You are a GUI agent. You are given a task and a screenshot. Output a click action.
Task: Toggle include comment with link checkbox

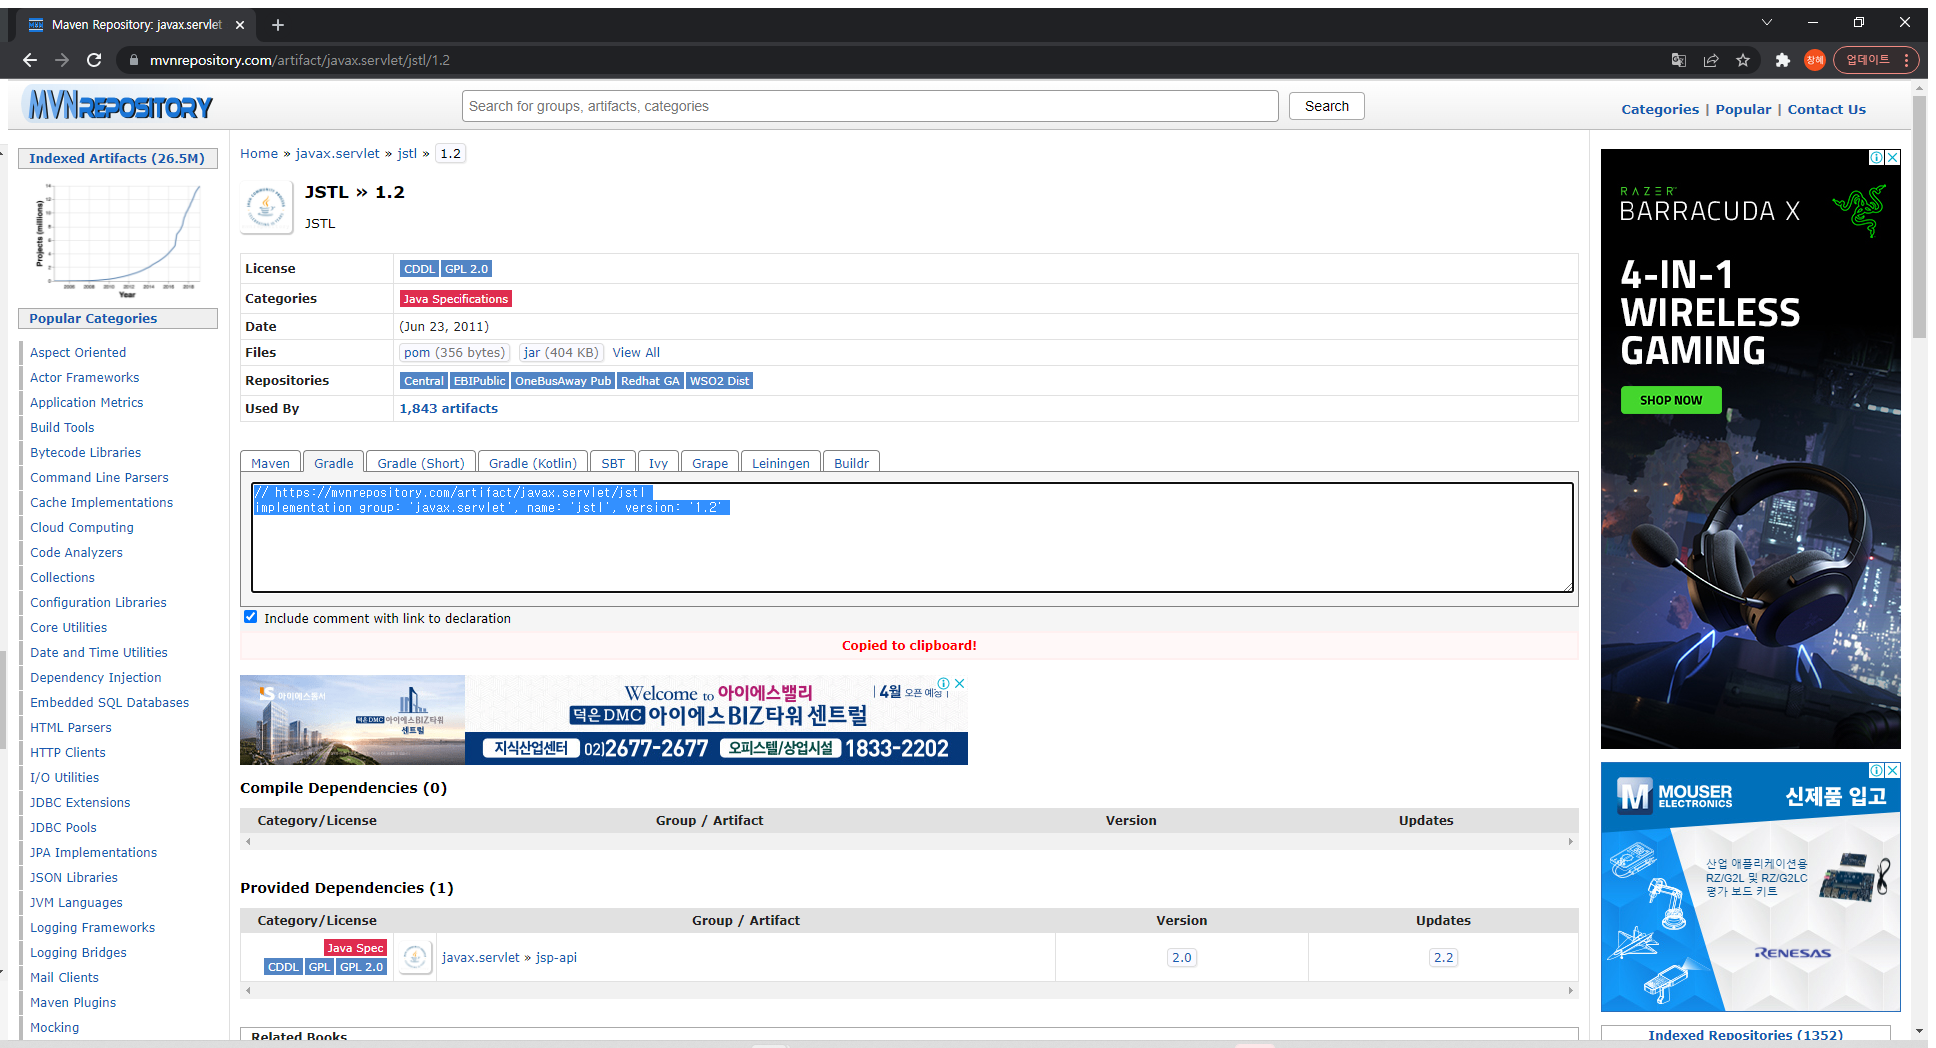coord(251,617)
